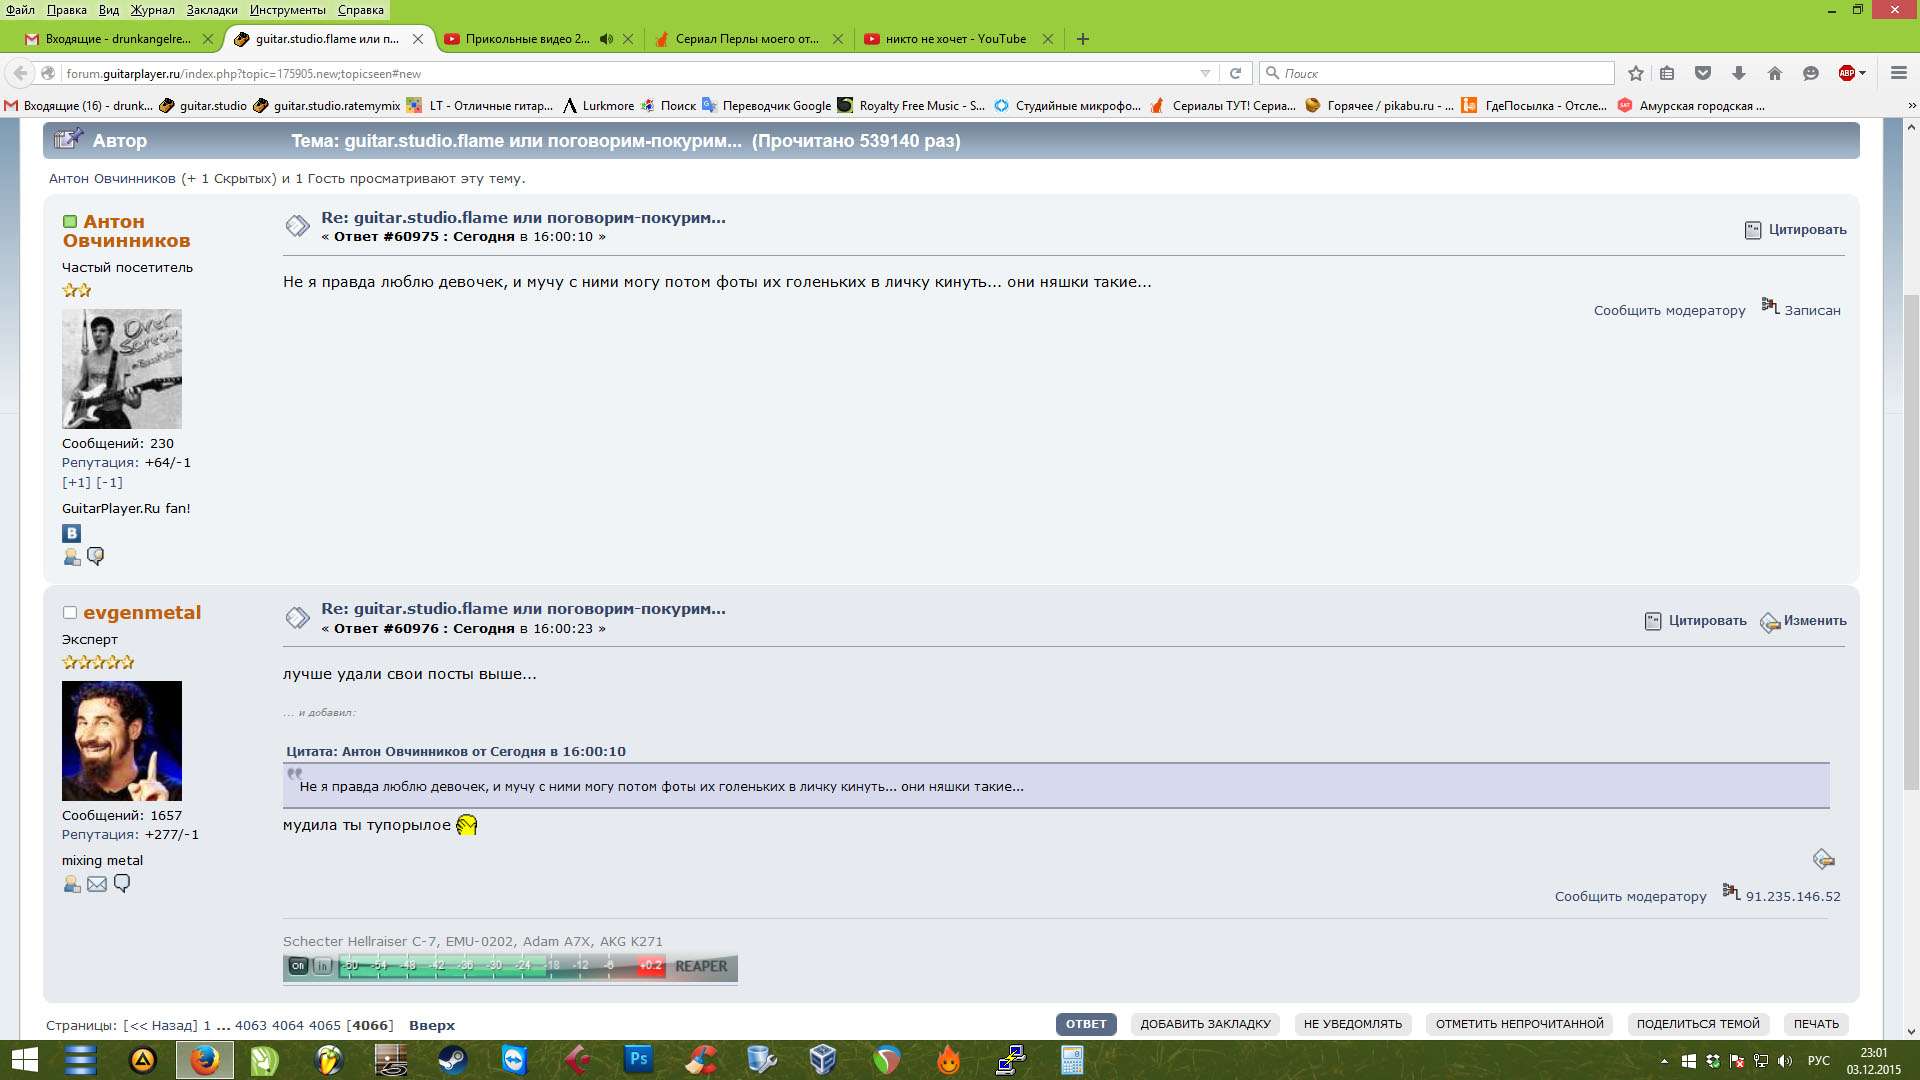
Task: Expand the URL bar history dropdown
Action: [x=1205, y=73]
